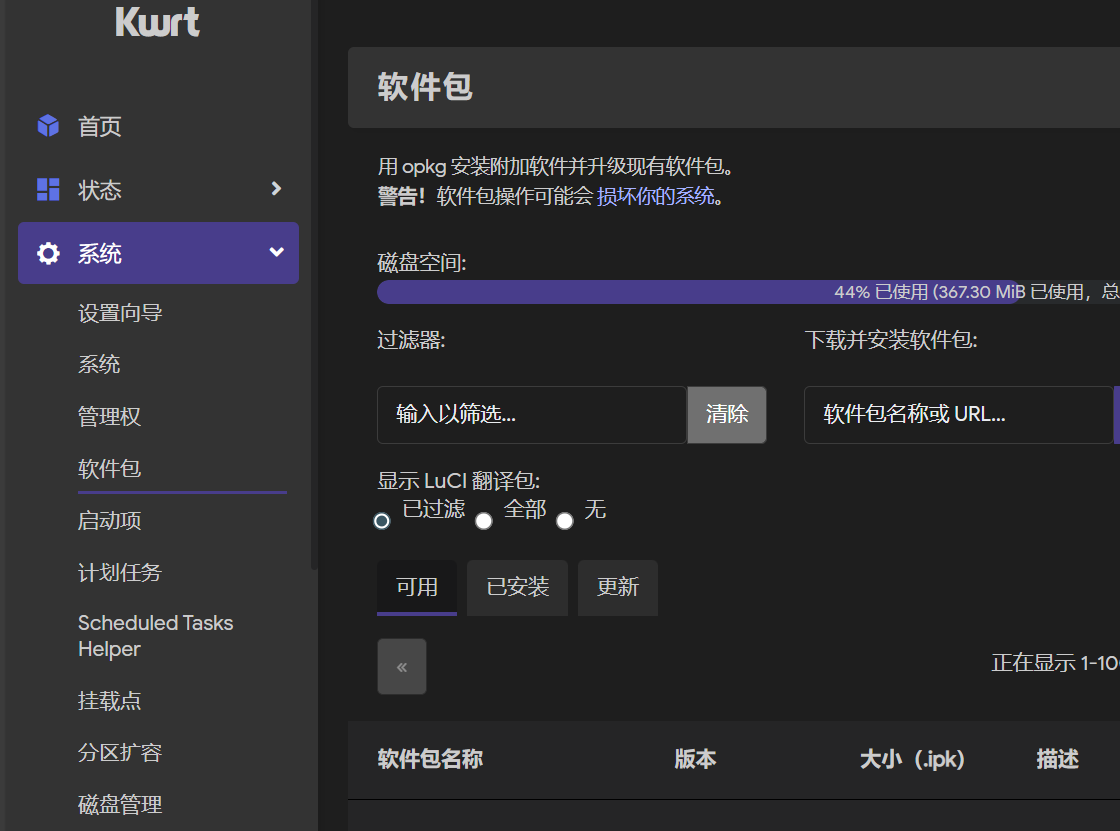Open 设置向导 in the sidebar
This screenshot has height=831, width=1120.
point(120,313)
